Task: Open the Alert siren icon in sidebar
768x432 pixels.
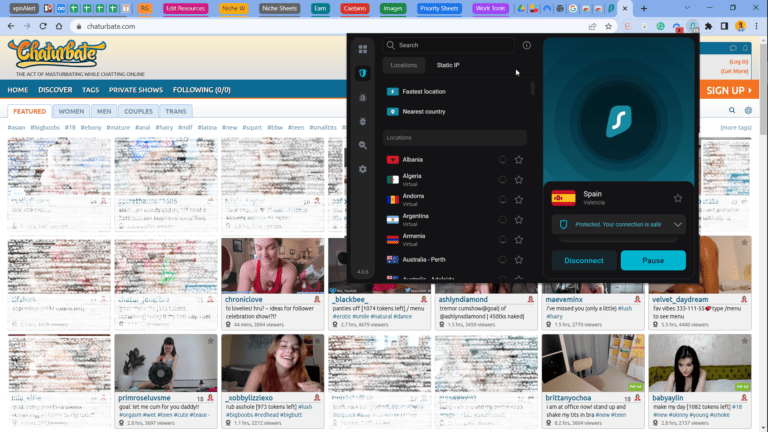Action: point(362,97)
